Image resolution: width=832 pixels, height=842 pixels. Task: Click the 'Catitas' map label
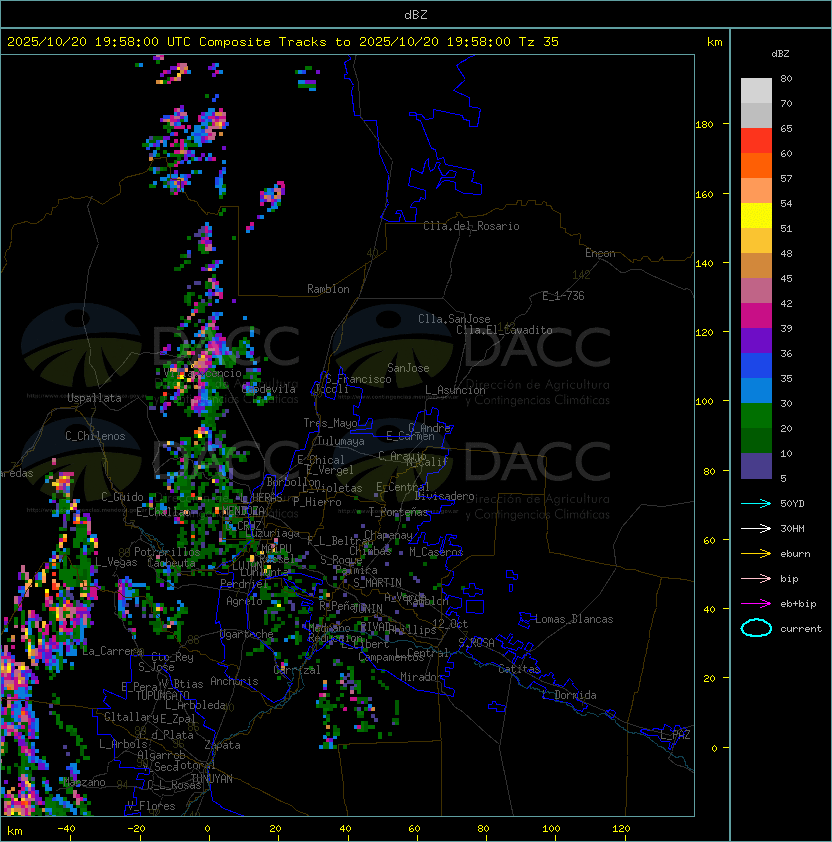click(x=519, y=669)
